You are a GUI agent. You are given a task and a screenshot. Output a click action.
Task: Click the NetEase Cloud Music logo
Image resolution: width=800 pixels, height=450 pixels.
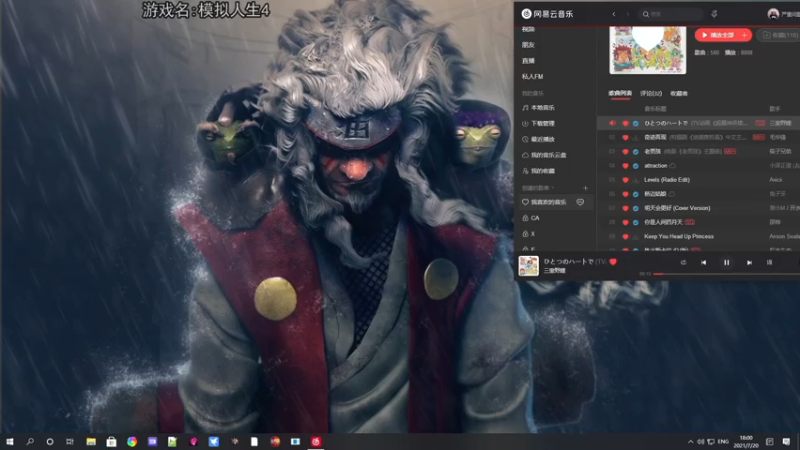(547, 14)
